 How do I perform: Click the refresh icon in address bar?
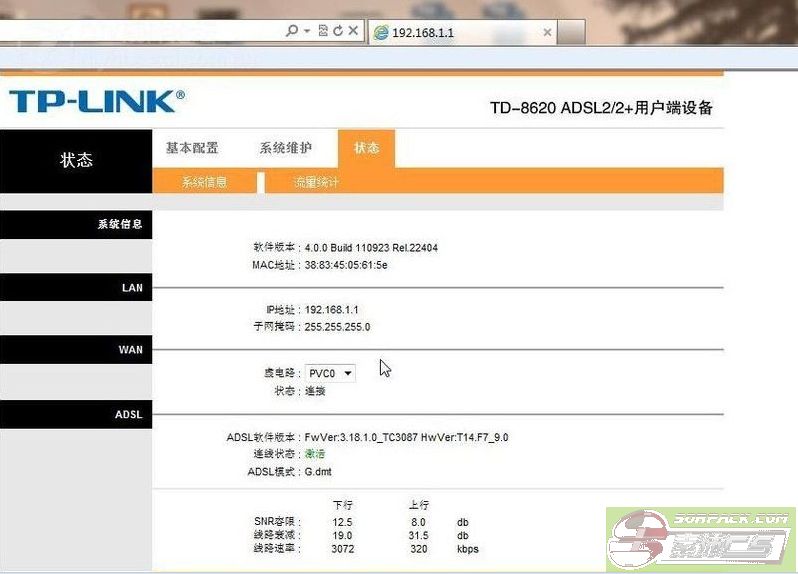(x=338, y=32)
